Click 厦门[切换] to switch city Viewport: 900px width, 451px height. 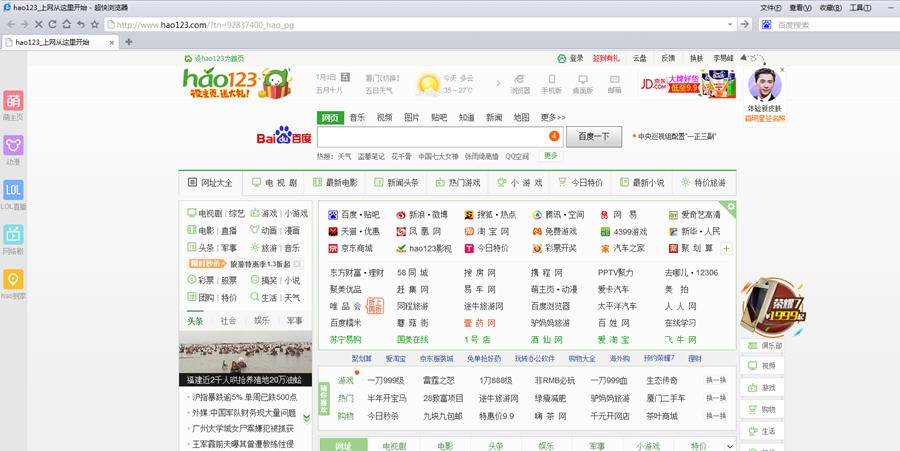tap(382, 77)
